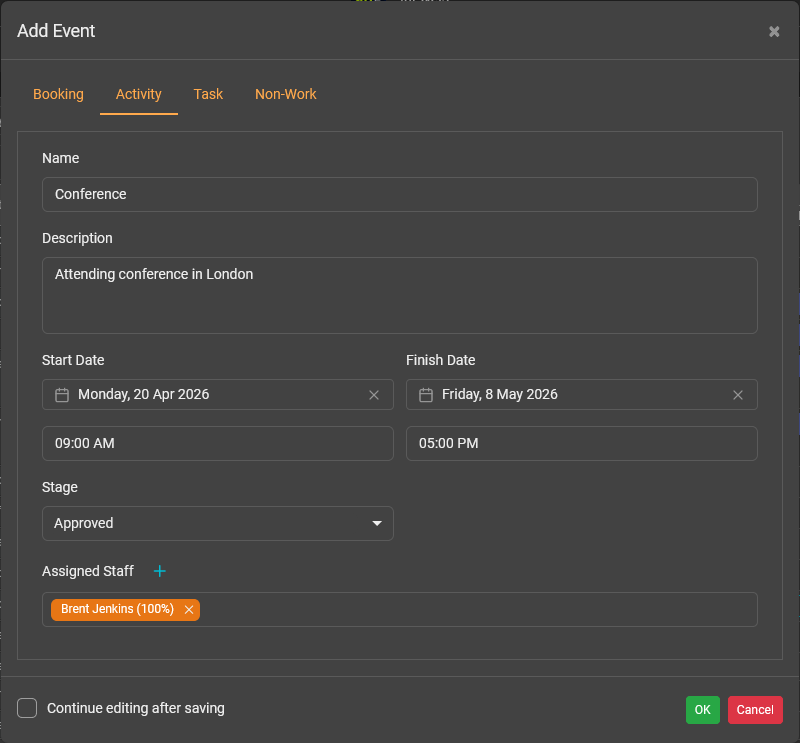Click the Finish Date calendar icon
Viewport: 800px width, 743px height.
(426, 395)
